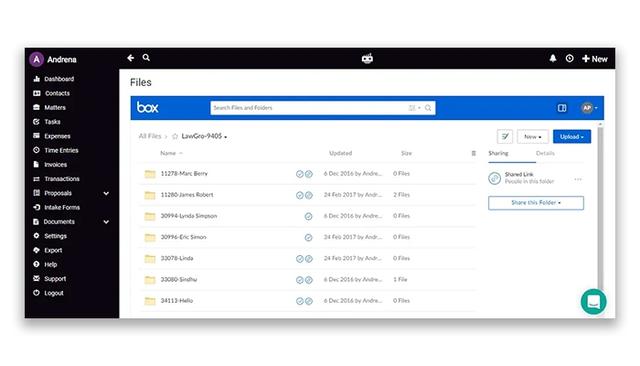Open the Box New dropdown
Viewport: 640px width, 366px height.
533,137
